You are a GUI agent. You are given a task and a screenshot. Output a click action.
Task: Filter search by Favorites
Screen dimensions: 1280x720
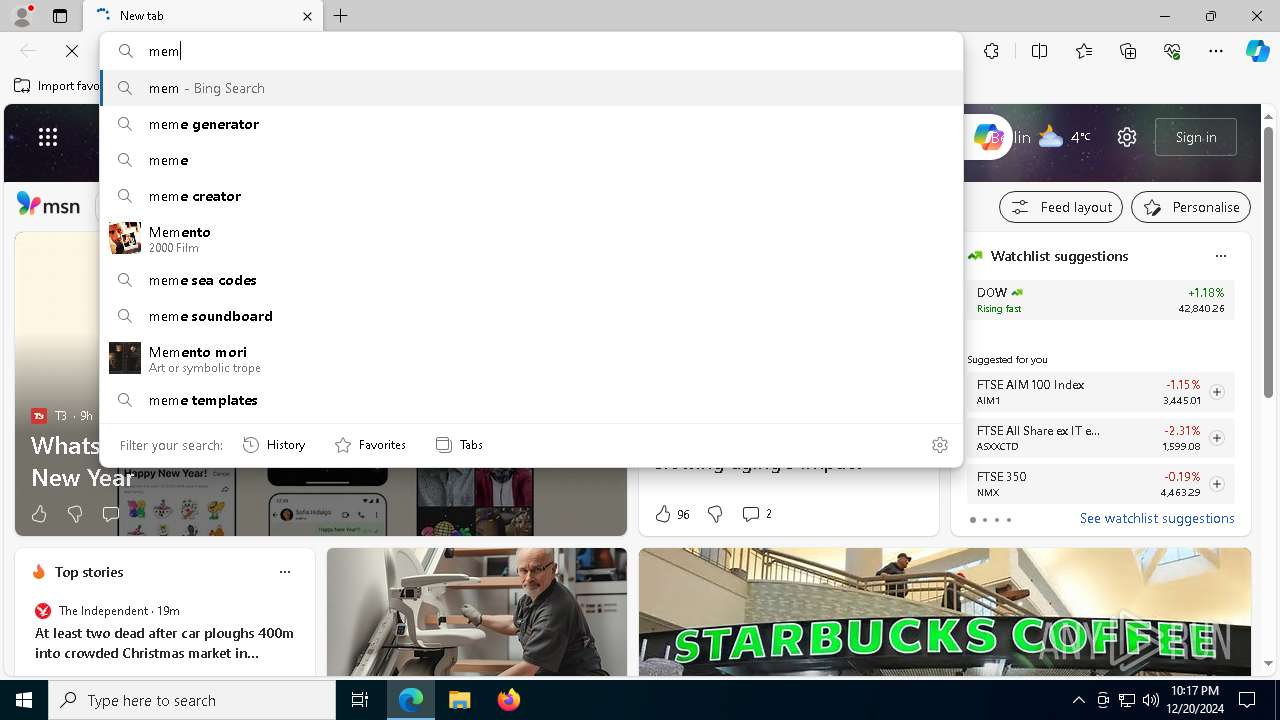tap(370, 445)
